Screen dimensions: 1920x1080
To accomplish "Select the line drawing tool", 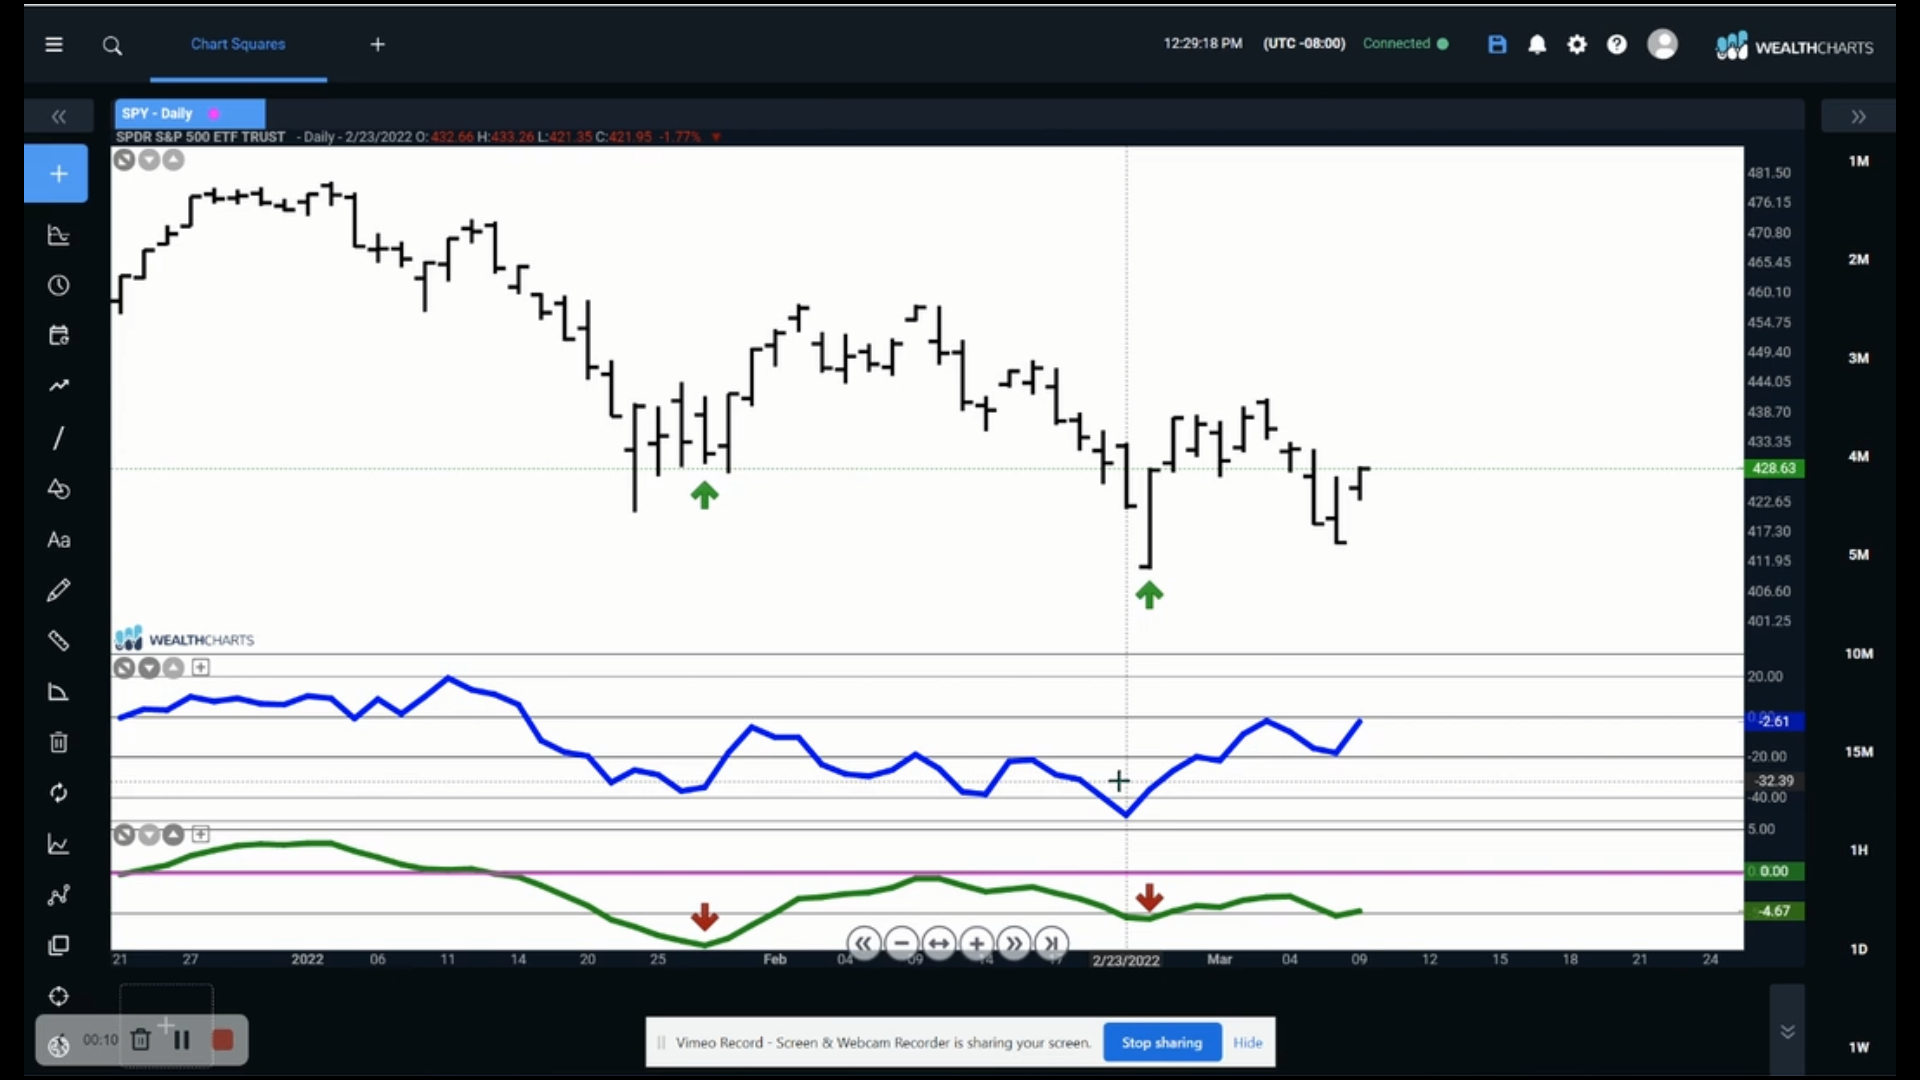I will (x=59, y=438).
